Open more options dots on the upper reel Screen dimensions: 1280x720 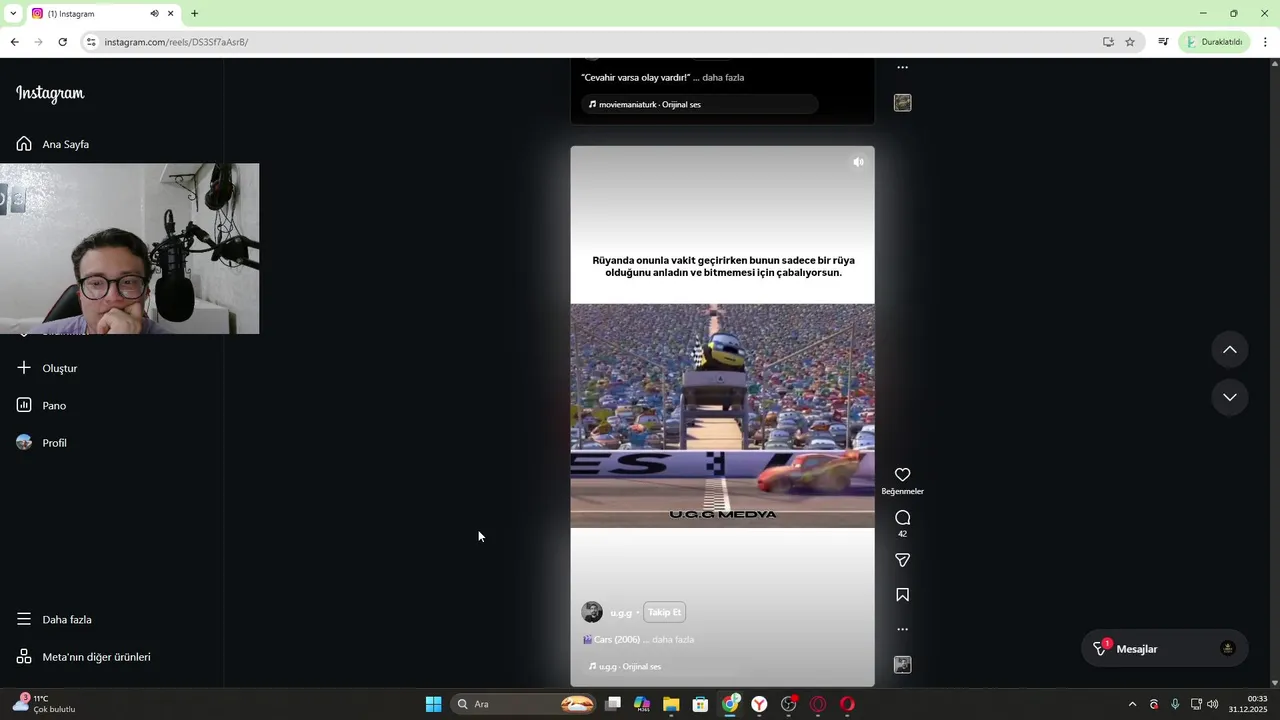click(902, 68)
